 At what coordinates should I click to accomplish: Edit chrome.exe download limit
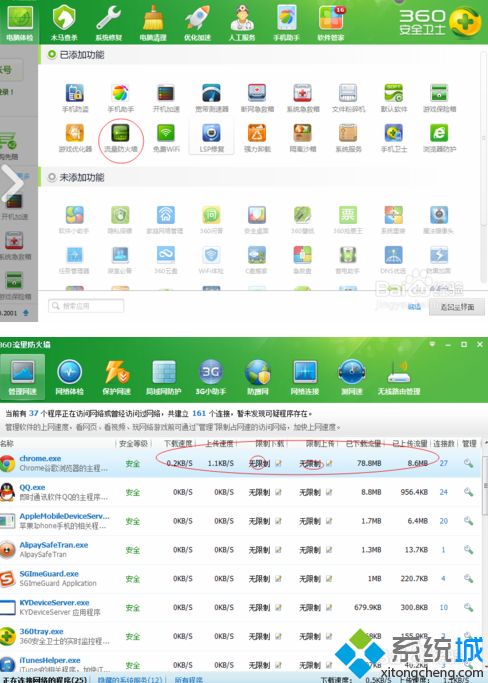[x=278, y=463]
